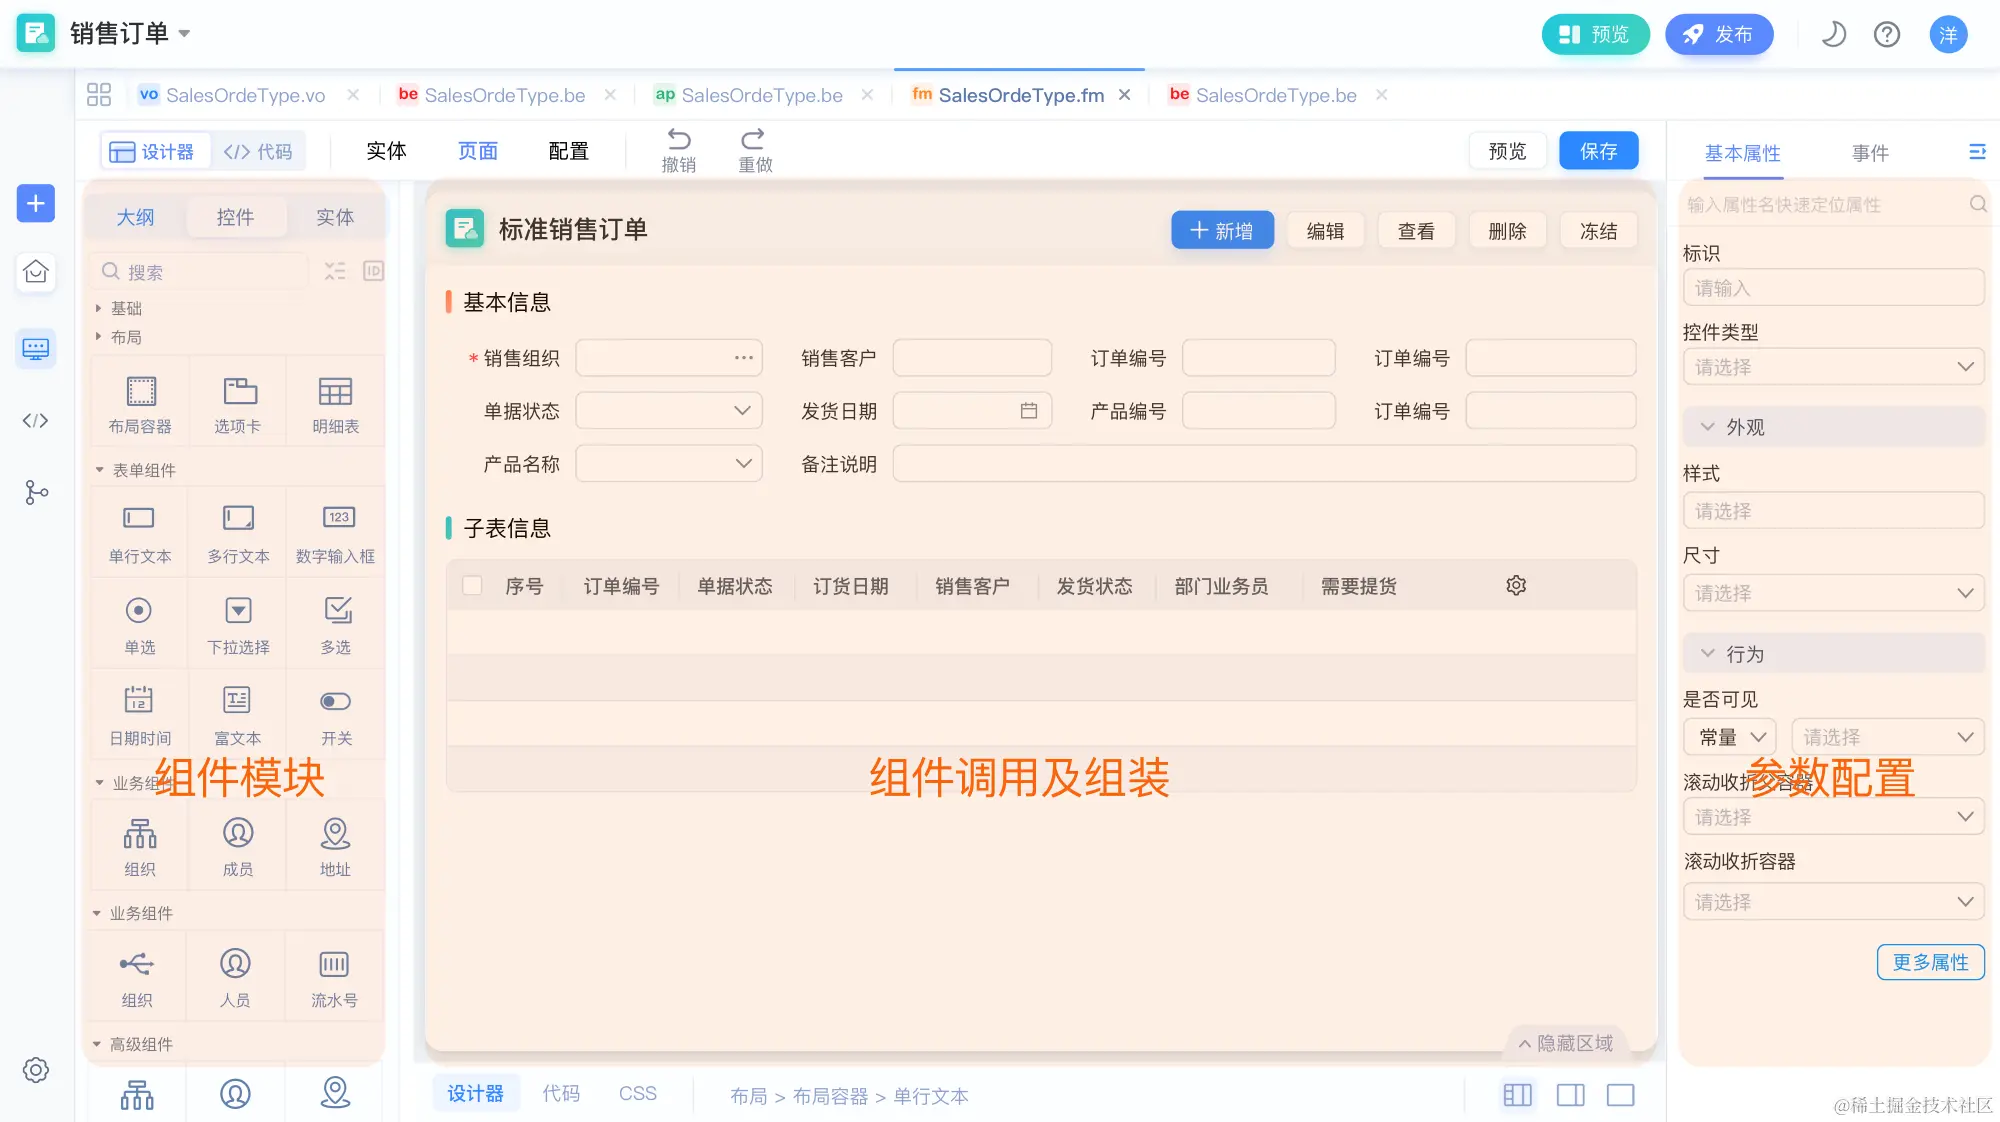Click the 标识 input field
This screenshot has height=1122, width=2000.
(1833, 288)
